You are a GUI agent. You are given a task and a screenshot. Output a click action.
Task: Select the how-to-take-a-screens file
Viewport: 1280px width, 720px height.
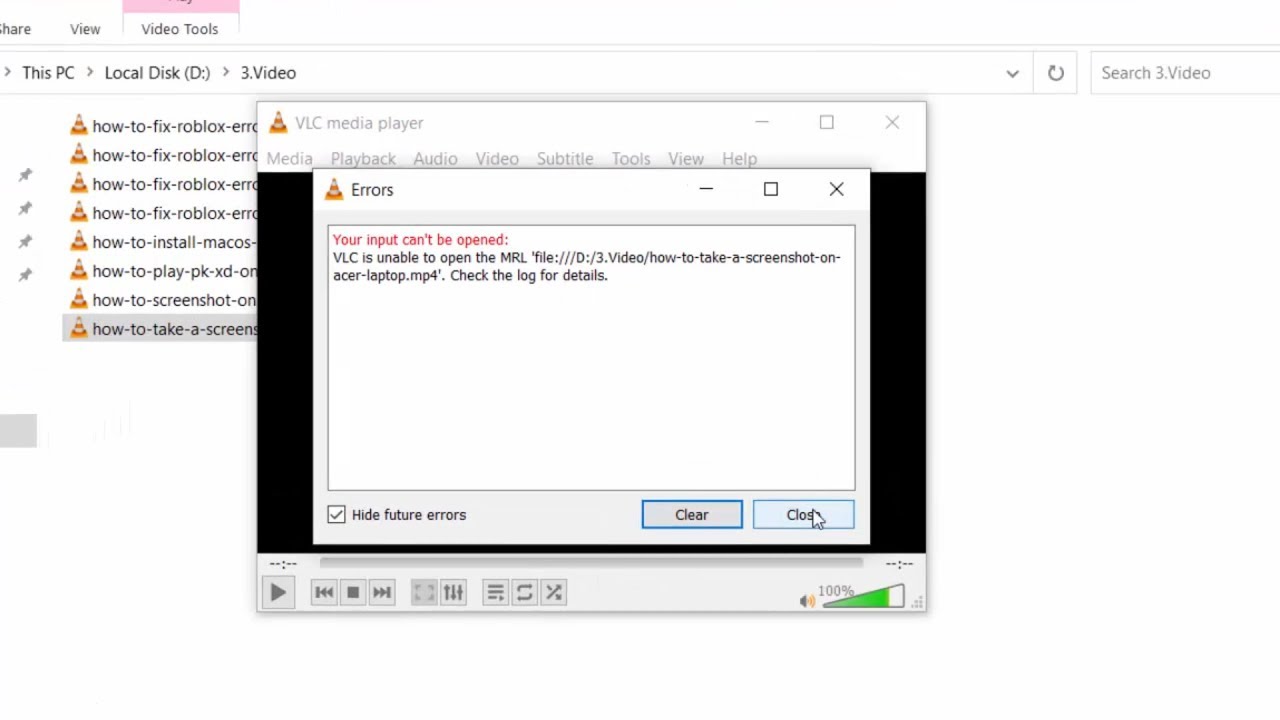pos(160,329)
